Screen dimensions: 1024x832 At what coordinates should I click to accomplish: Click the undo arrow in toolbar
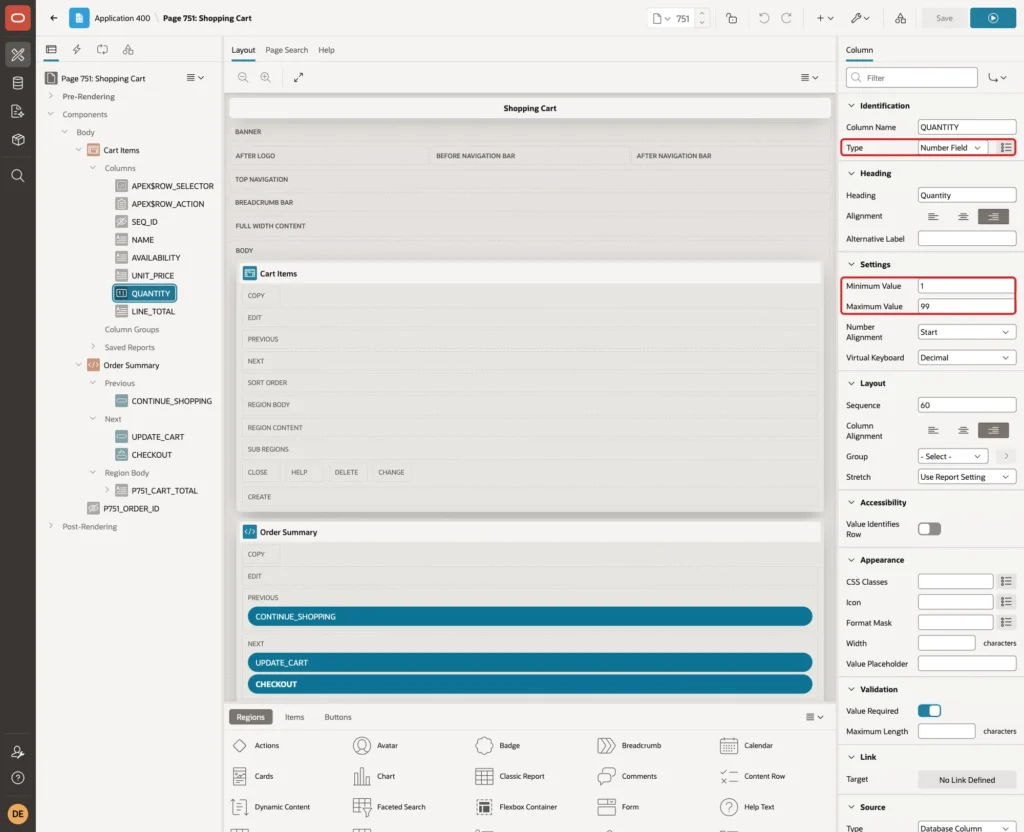point(763,18)
